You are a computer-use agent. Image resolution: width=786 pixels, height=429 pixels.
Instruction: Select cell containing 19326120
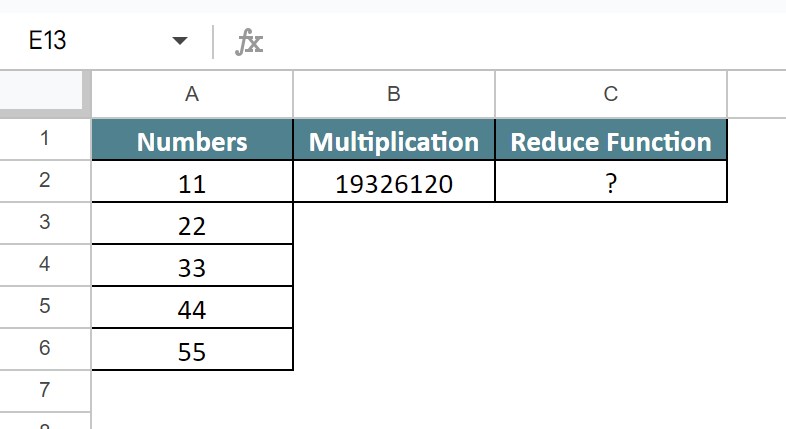[394, 181]
